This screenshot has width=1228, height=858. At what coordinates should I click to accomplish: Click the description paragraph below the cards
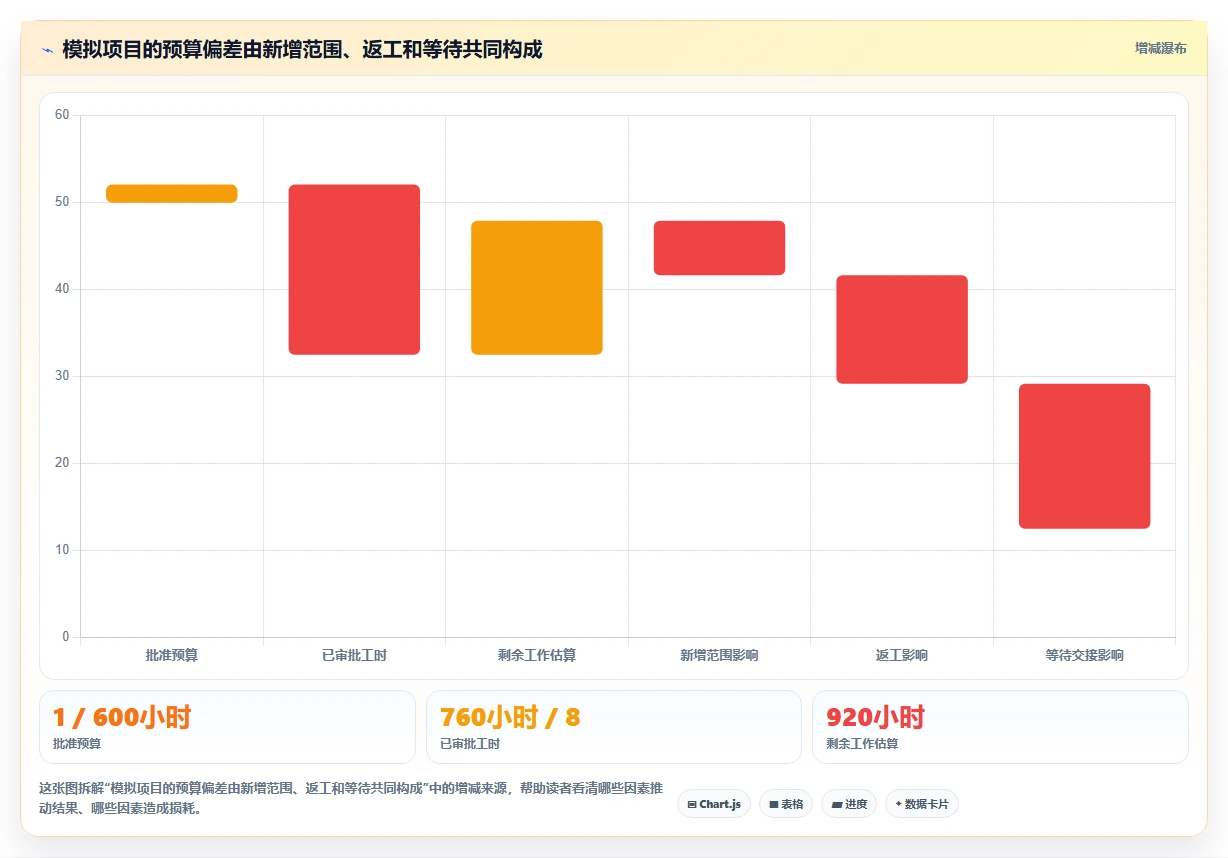click(x=351, y=798)
